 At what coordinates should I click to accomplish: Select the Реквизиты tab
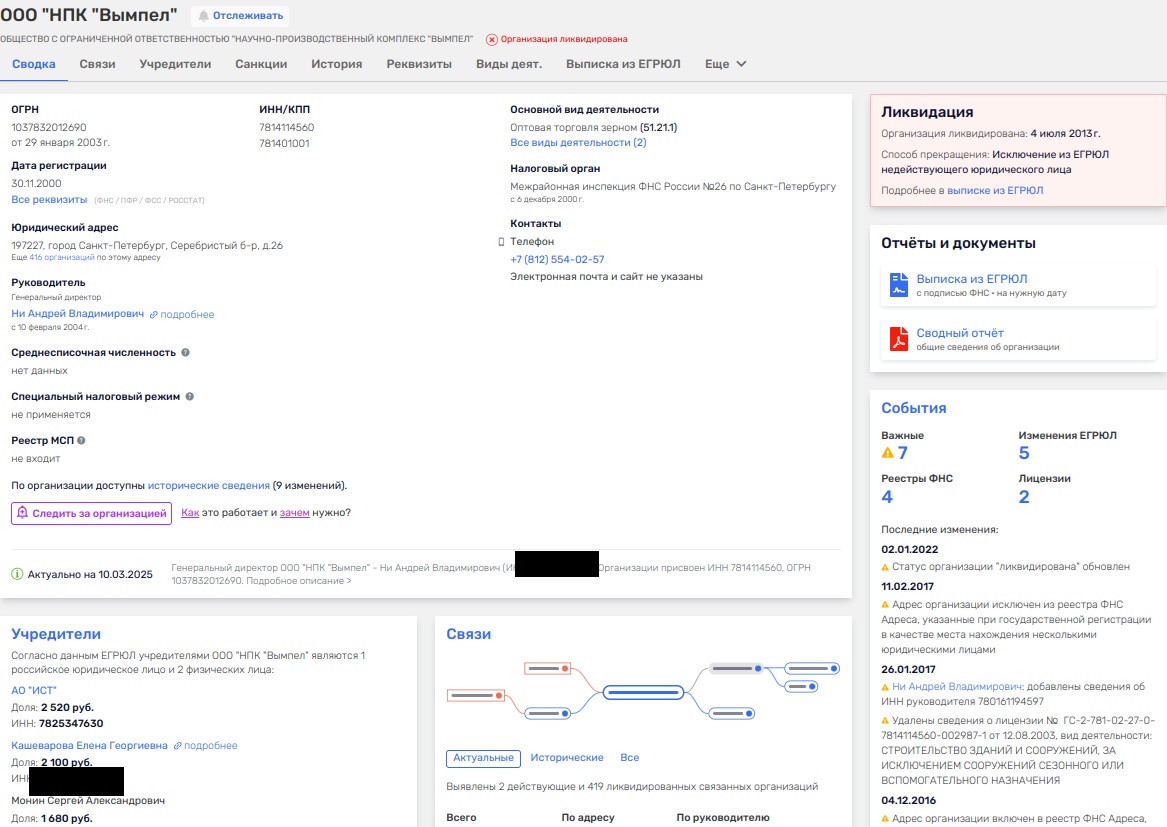[x=419, y=64]
